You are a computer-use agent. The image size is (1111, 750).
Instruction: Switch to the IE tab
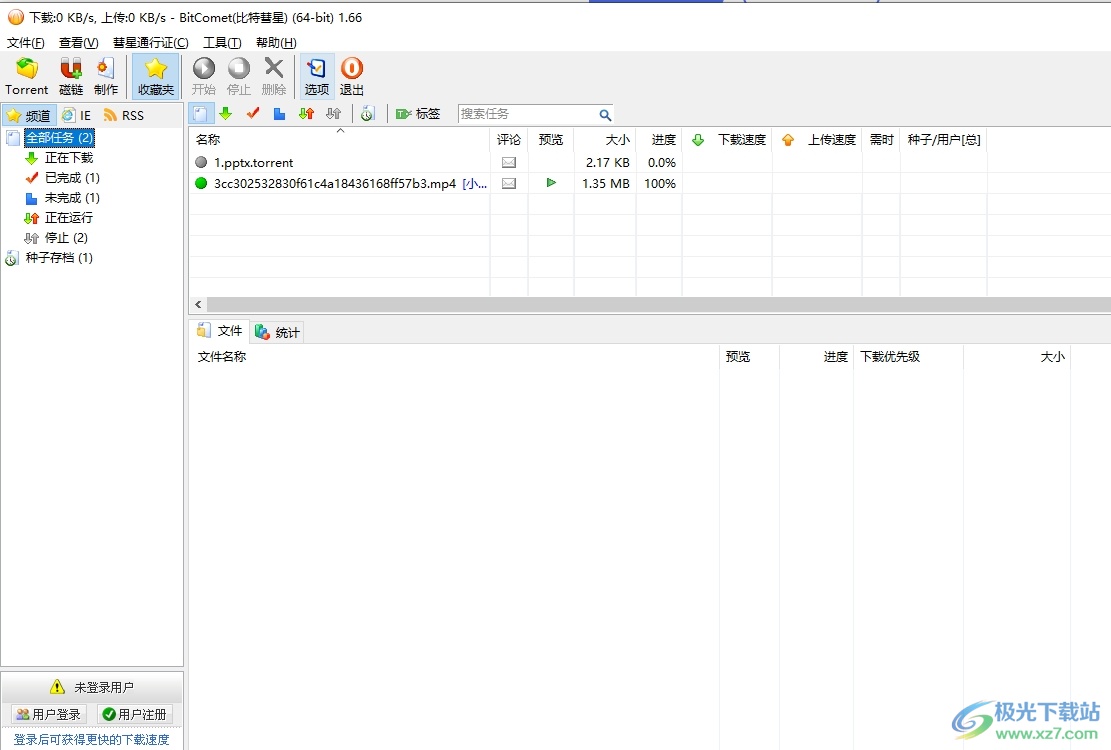coord(77,115)
